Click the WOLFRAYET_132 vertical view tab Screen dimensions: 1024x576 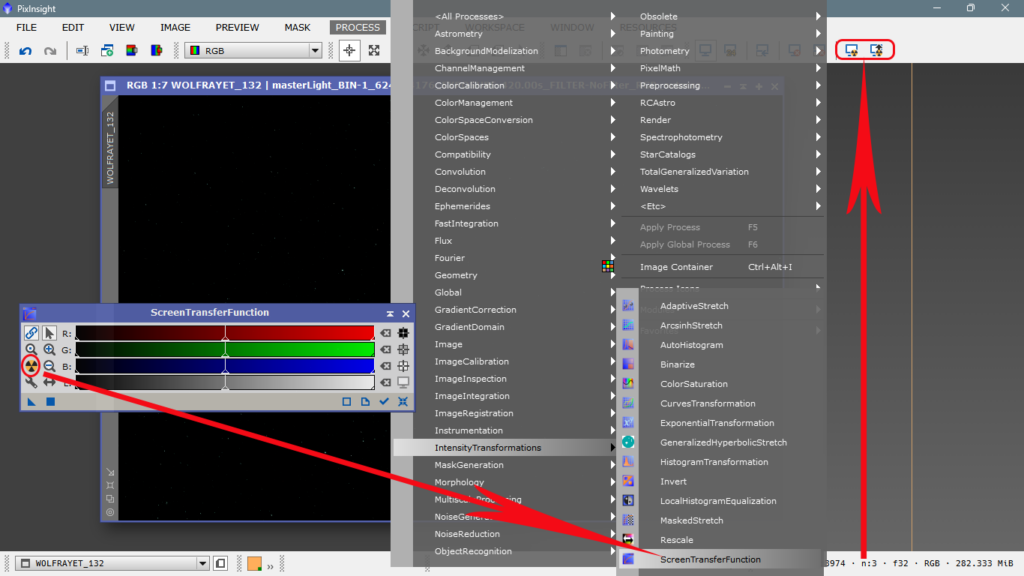point(110,148)
